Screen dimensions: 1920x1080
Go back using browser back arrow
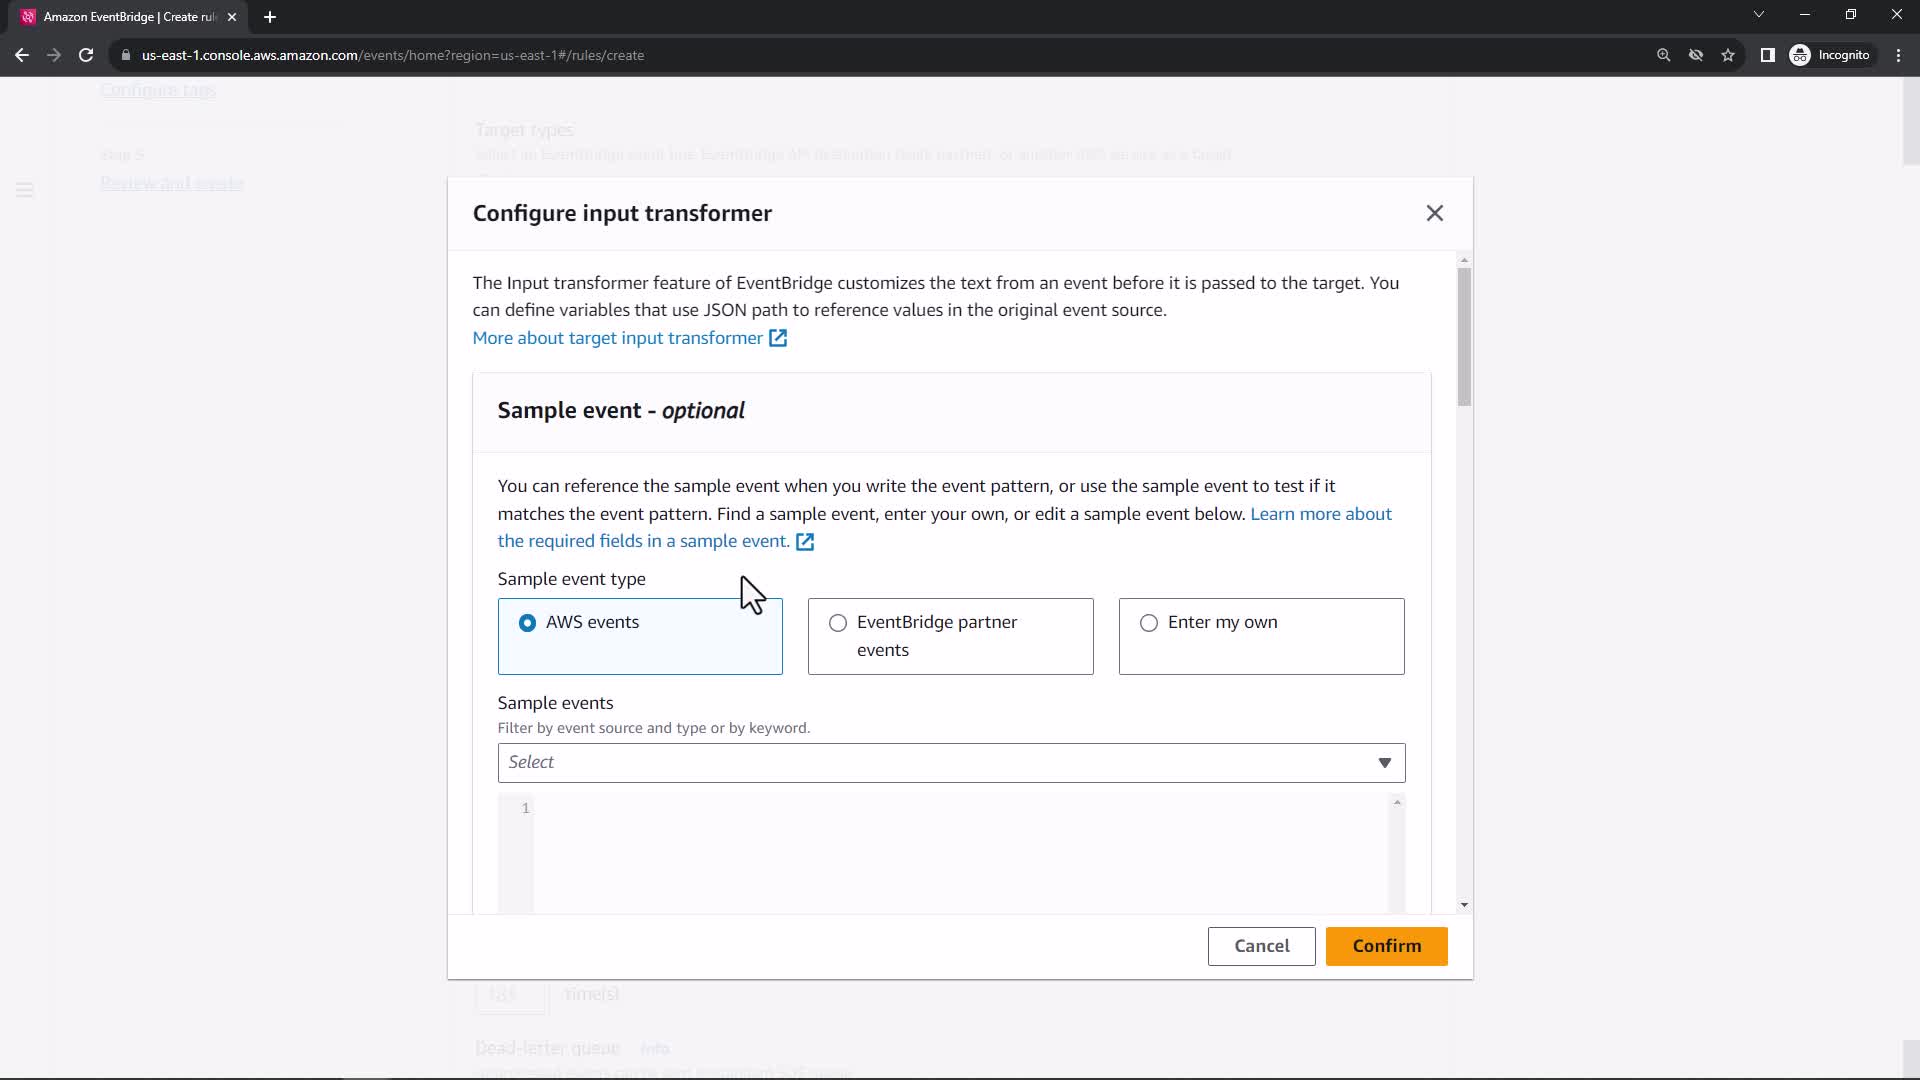22,55
